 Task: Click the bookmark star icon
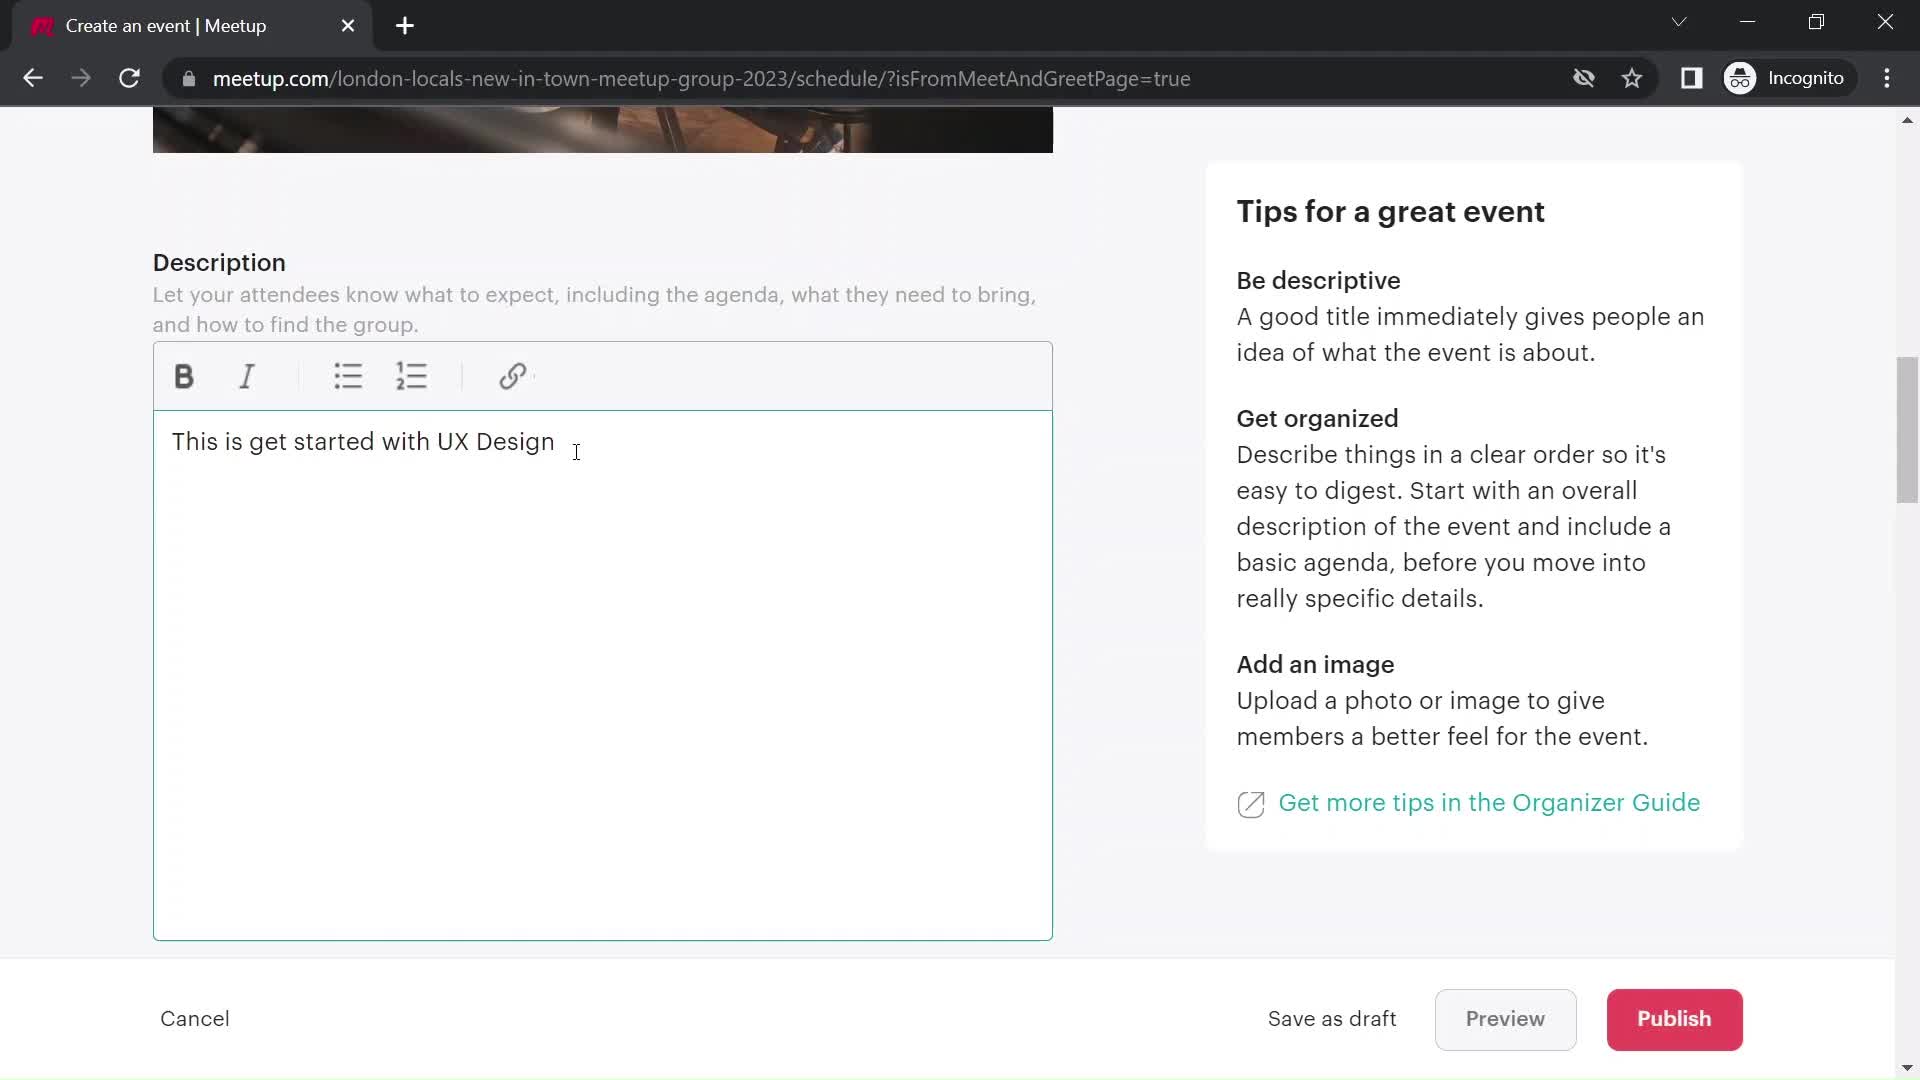[1633, 78]
